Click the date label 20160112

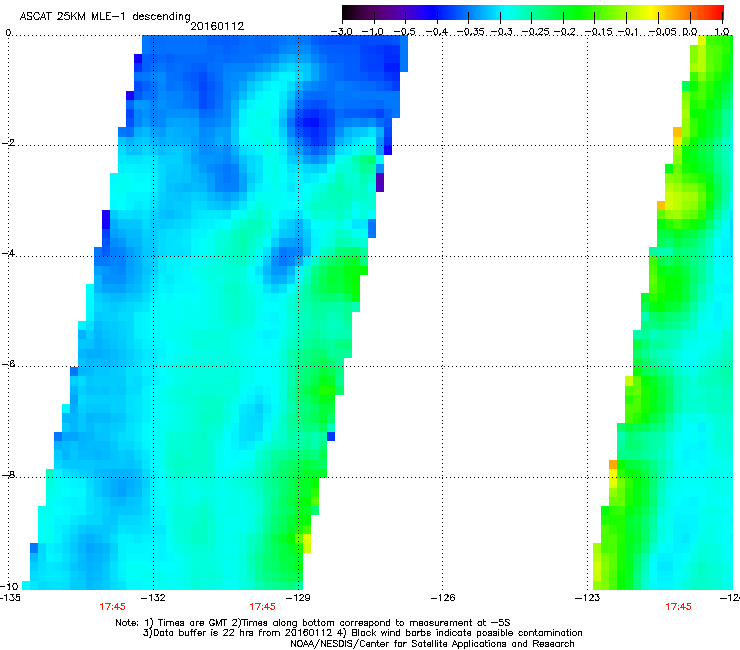[217, 26]
